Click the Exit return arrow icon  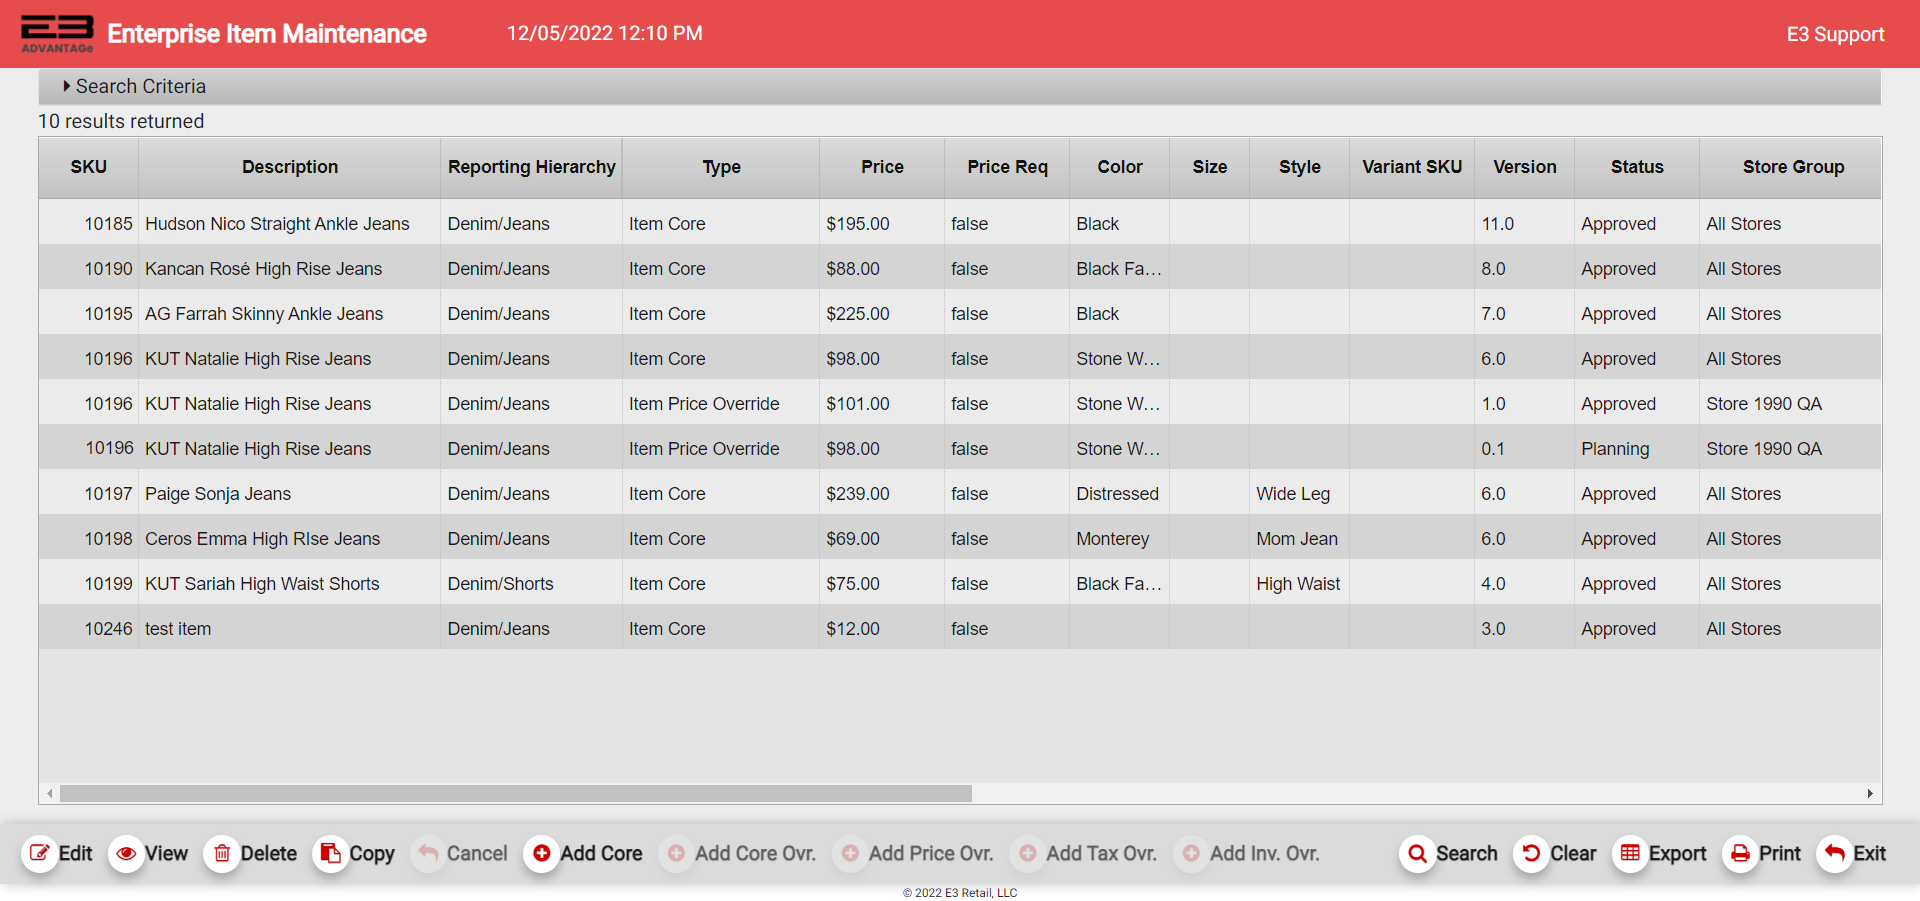point(1834,853)
